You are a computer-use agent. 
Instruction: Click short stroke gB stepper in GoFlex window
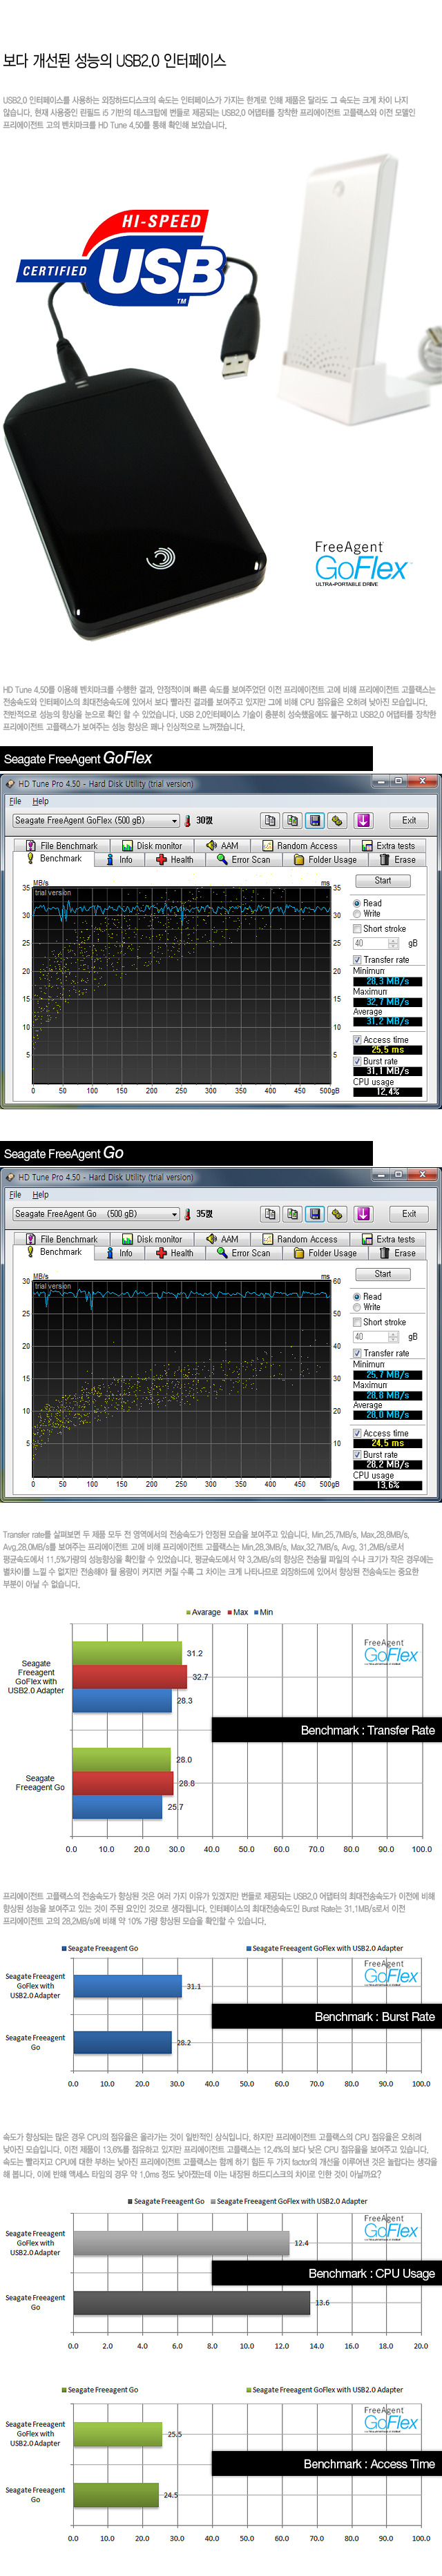394,943
